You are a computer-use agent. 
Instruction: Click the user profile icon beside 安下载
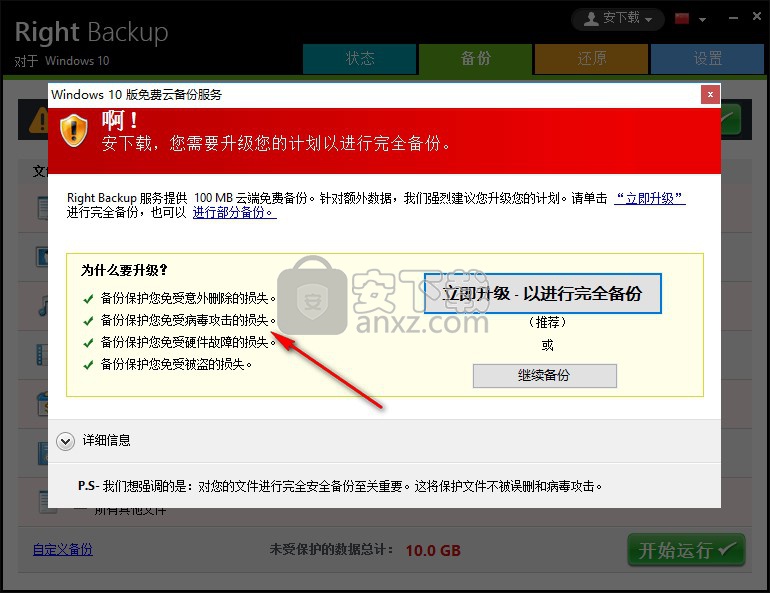click(591, 19)
